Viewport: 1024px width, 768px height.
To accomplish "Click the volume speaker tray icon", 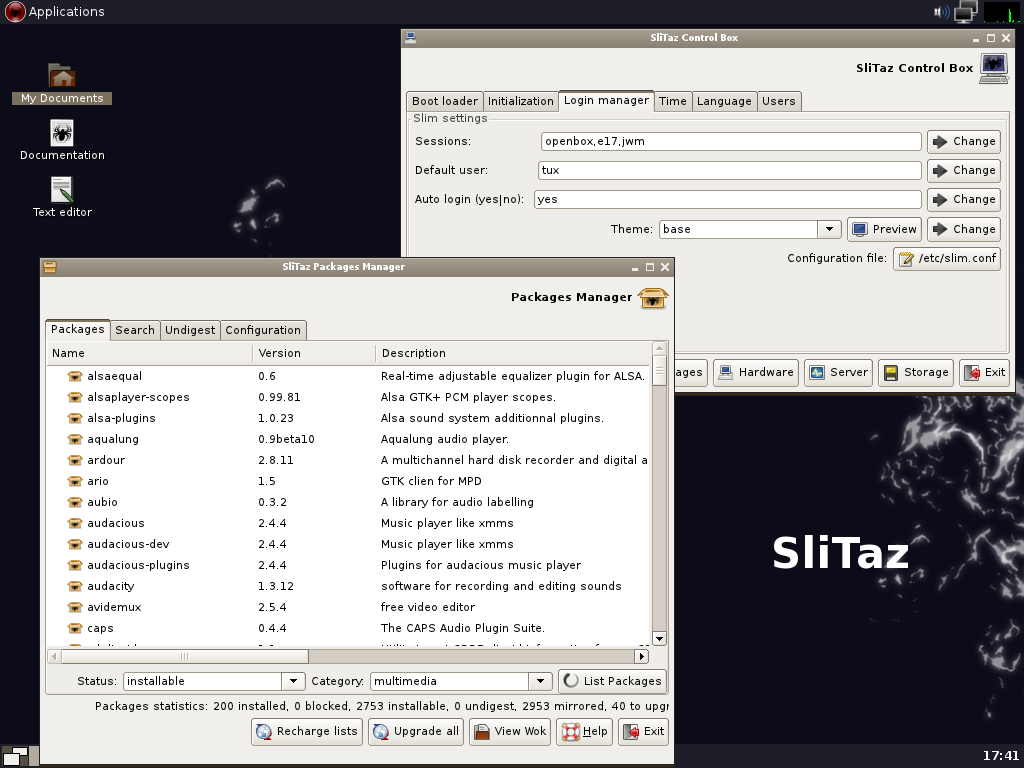I will [941, 12].
